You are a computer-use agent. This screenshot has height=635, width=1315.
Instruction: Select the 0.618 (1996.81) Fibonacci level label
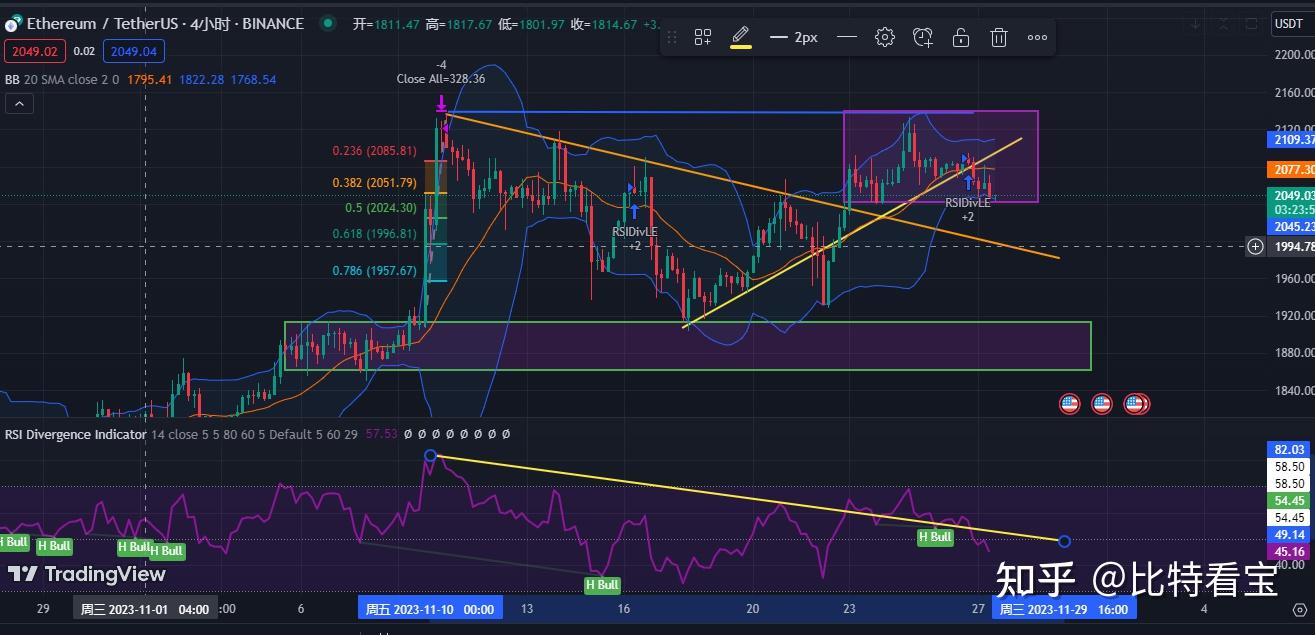(x=374, y=234)
